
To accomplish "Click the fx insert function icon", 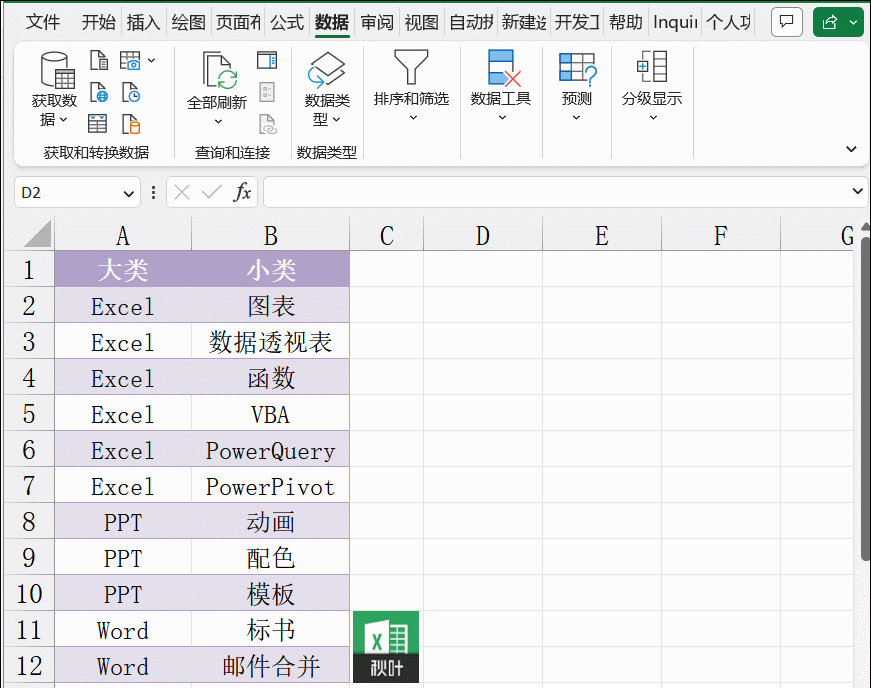I will pos(242,192).
